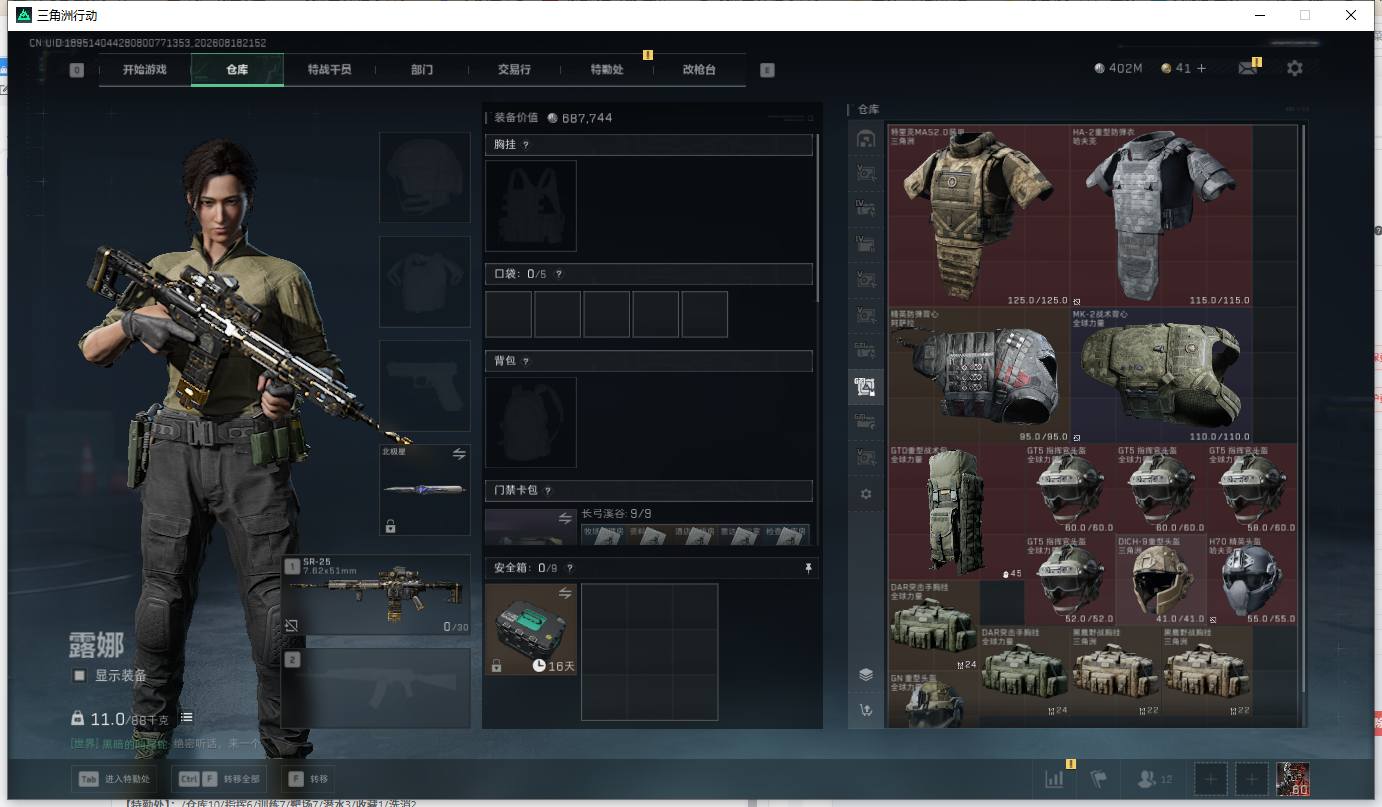Select the GT5 helmet with 58.0/60.0 durability
1382x807 pixels.
click(x=1252, y=489)
